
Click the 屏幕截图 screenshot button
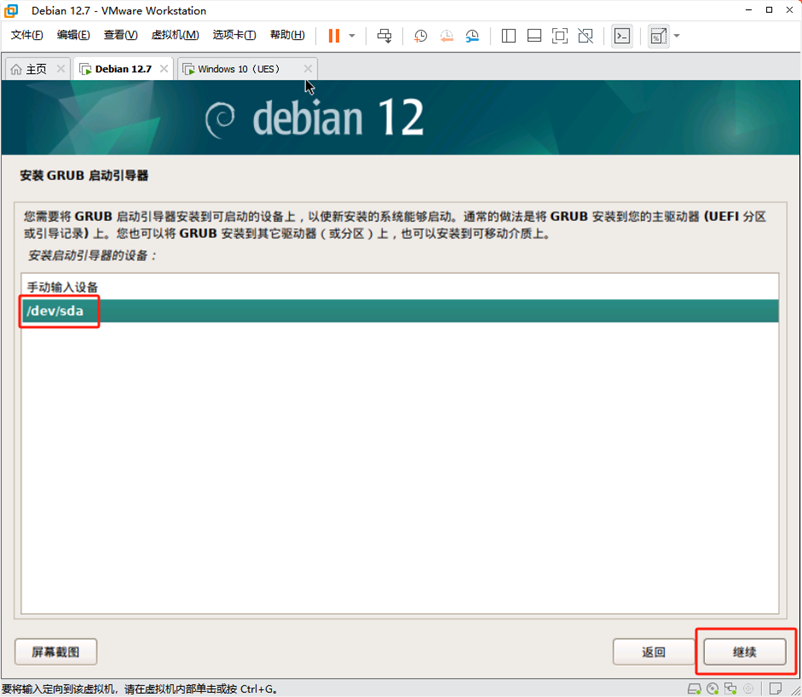pos(56,652)
